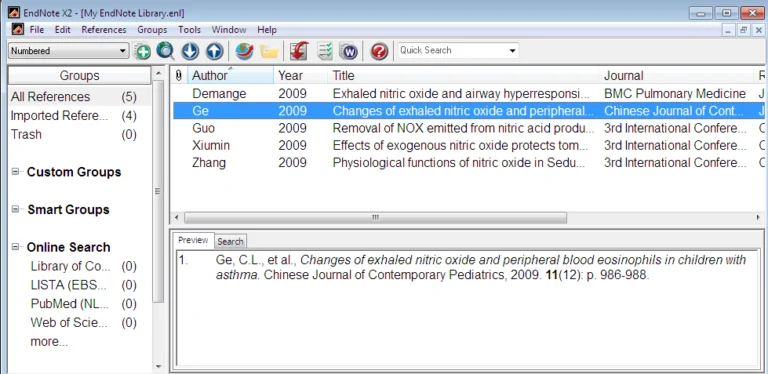Click the reference list scroll right arrow

[759, 217]
